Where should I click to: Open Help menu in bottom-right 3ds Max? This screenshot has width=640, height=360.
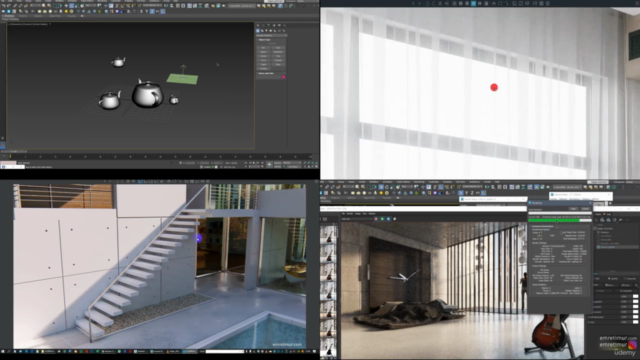point(497,182)
